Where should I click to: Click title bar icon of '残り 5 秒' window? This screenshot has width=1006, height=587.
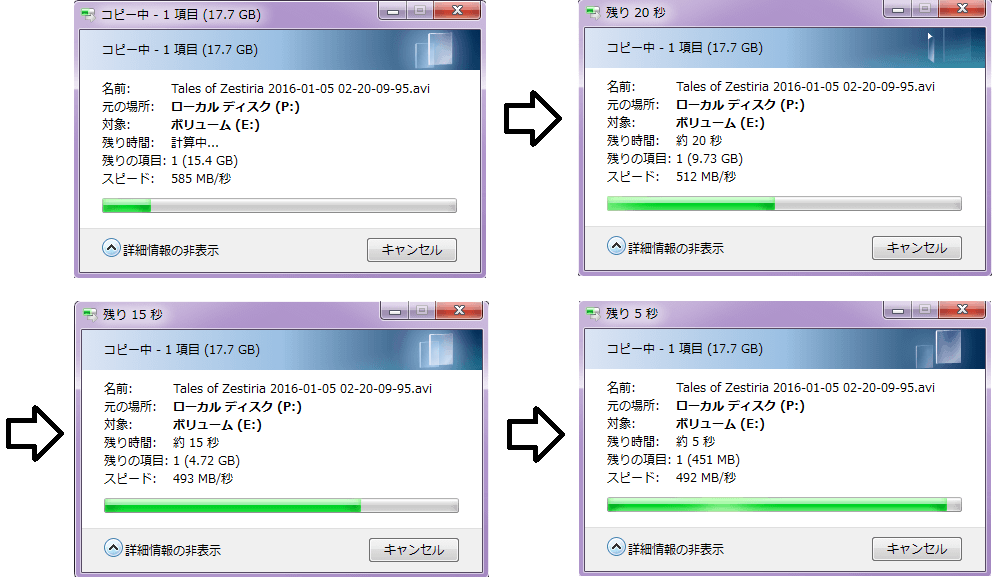click(592, 313)
